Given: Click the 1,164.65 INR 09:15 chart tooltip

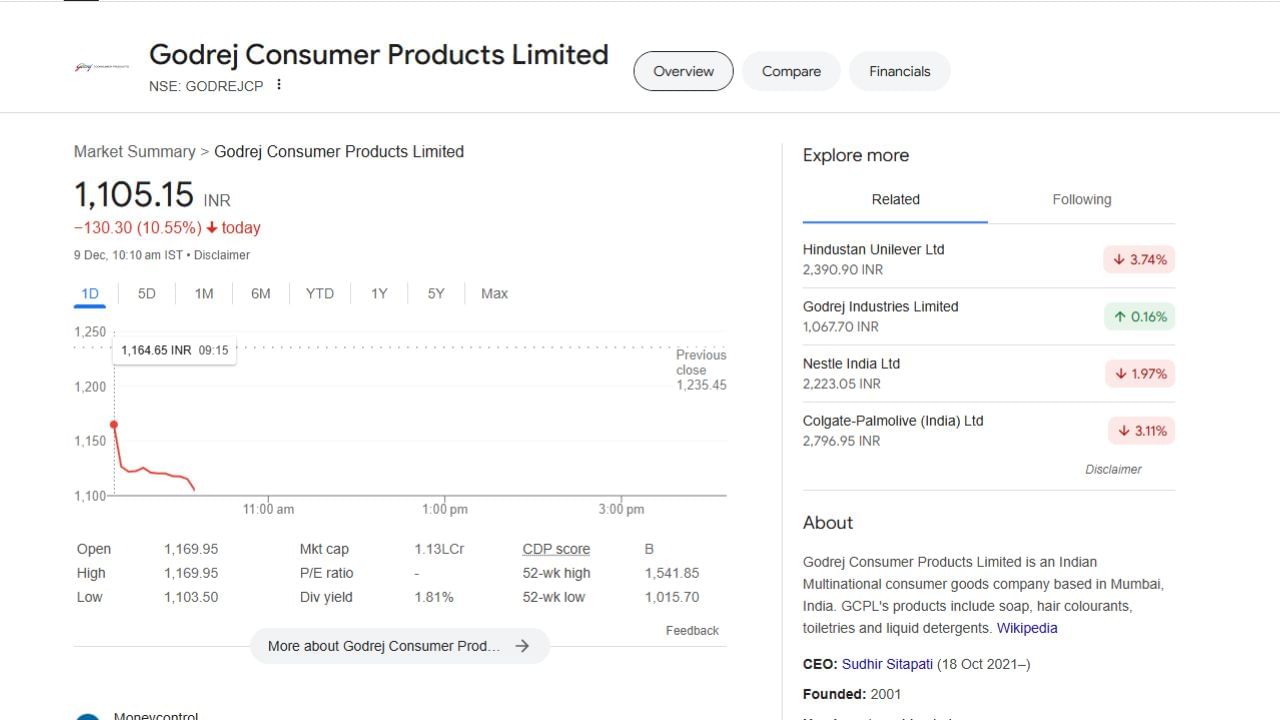Looking at the screenshot, I should [x=175, y=350].
